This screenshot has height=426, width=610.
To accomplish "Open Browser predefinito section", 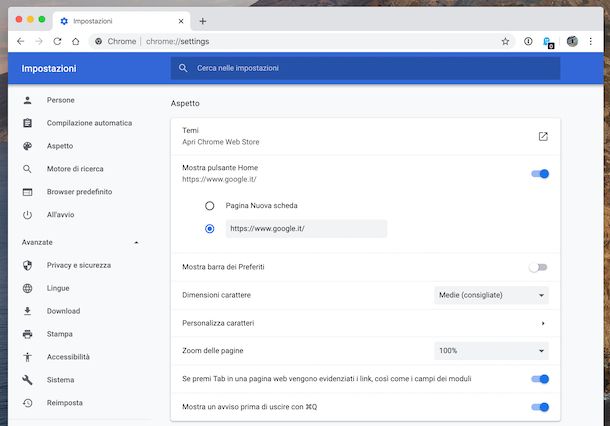I will tap(79, 192).
